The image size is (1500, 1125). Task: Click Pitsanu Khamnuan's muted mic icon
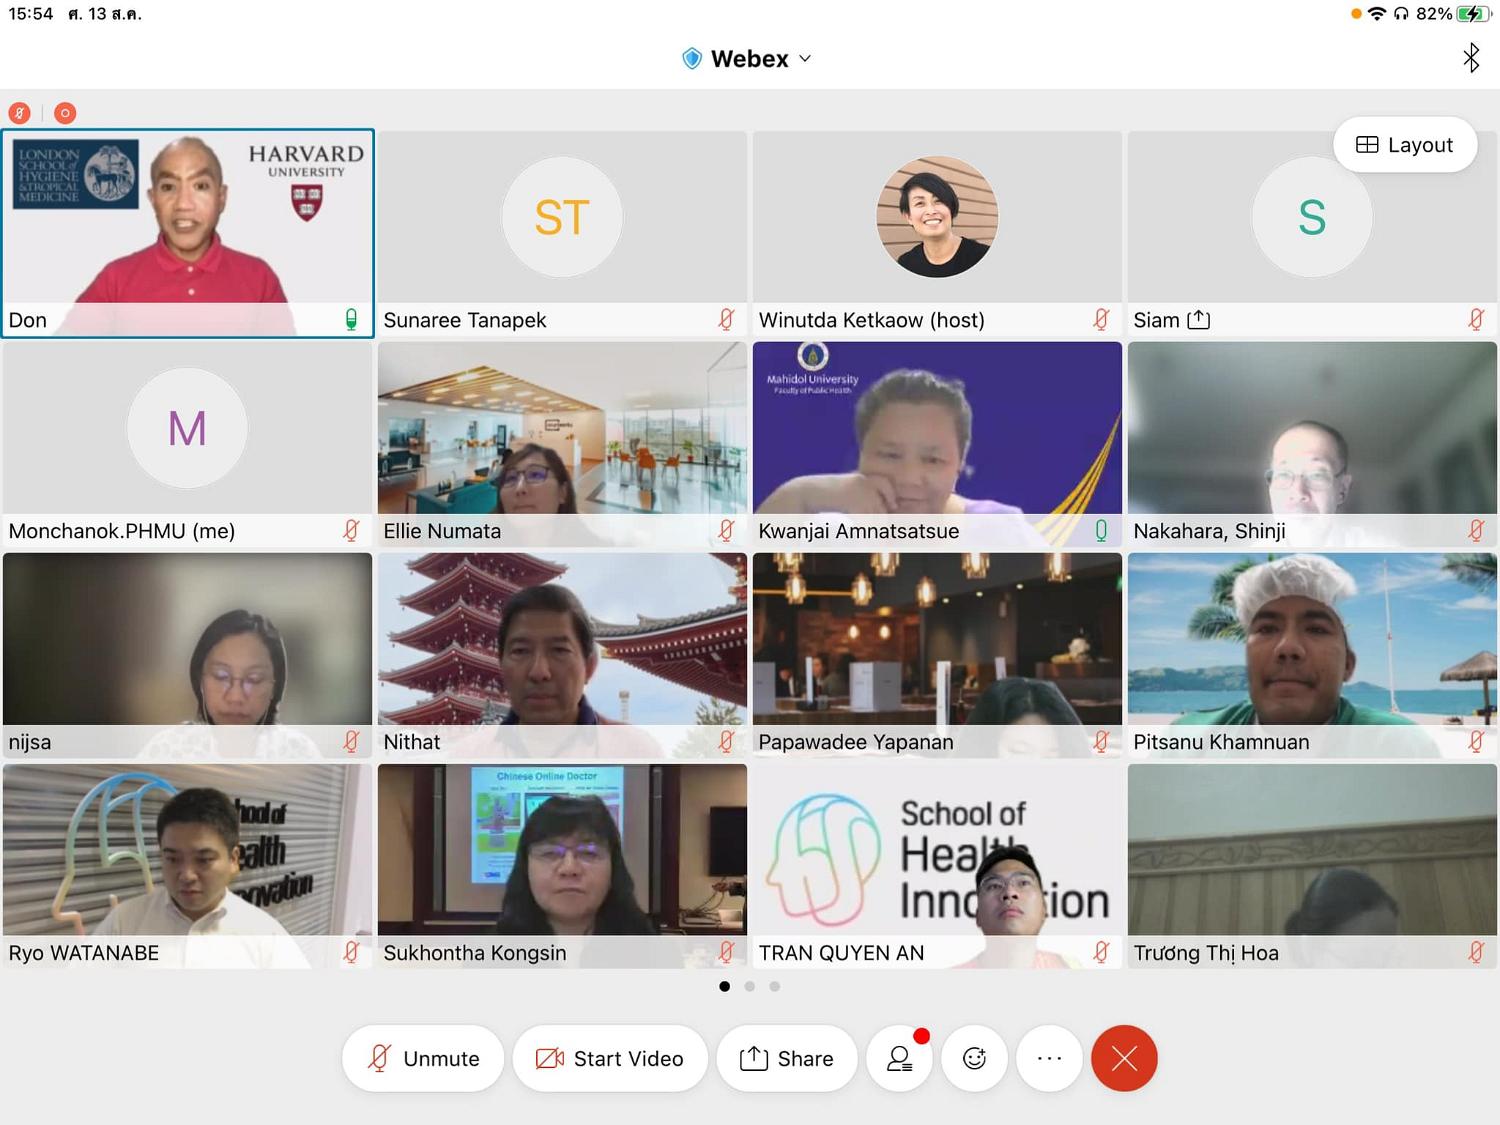click(x=1476, y=742)
